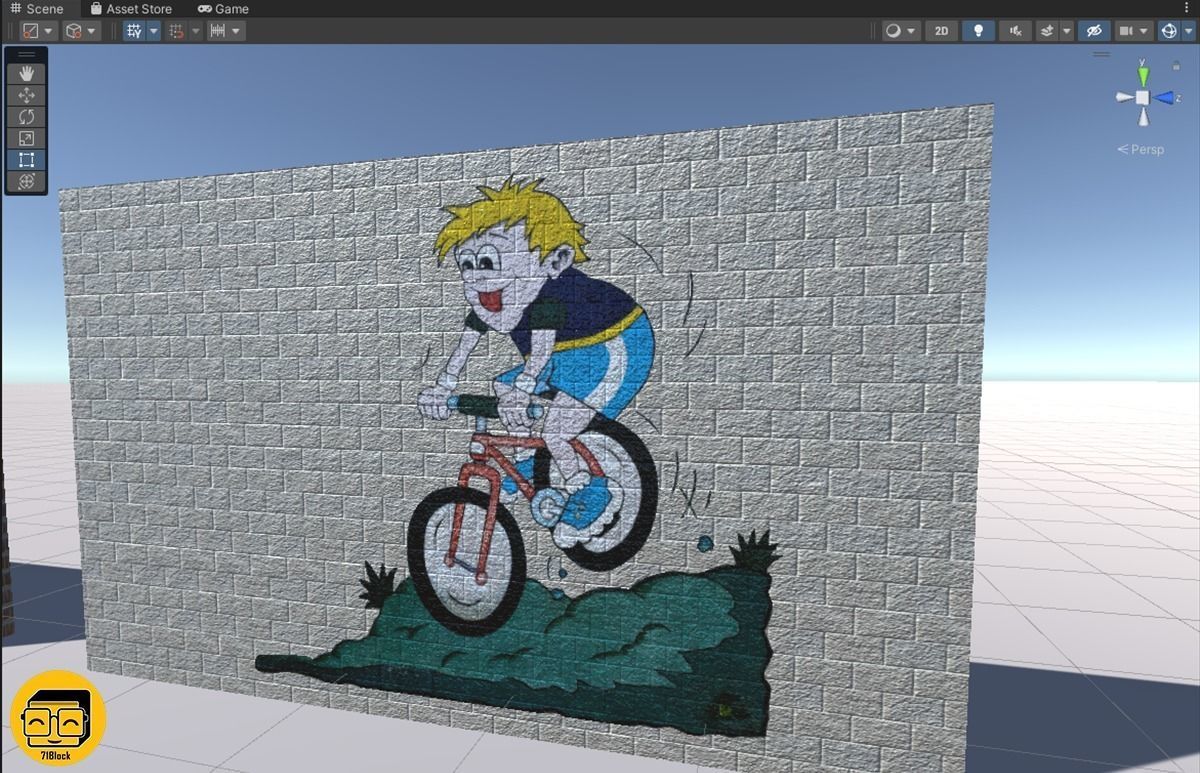Open the pivot/center mode dropdown arrow

coord(49,31)
